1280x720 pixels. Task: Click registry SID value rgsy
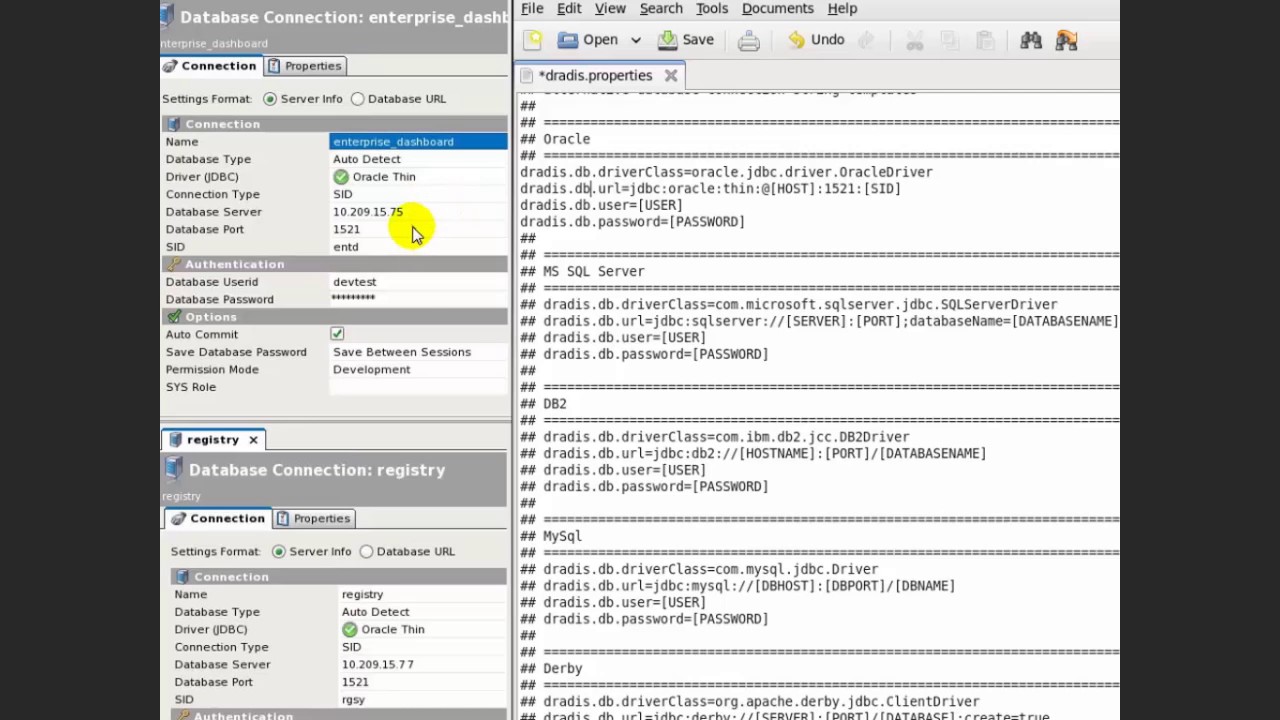423,699
